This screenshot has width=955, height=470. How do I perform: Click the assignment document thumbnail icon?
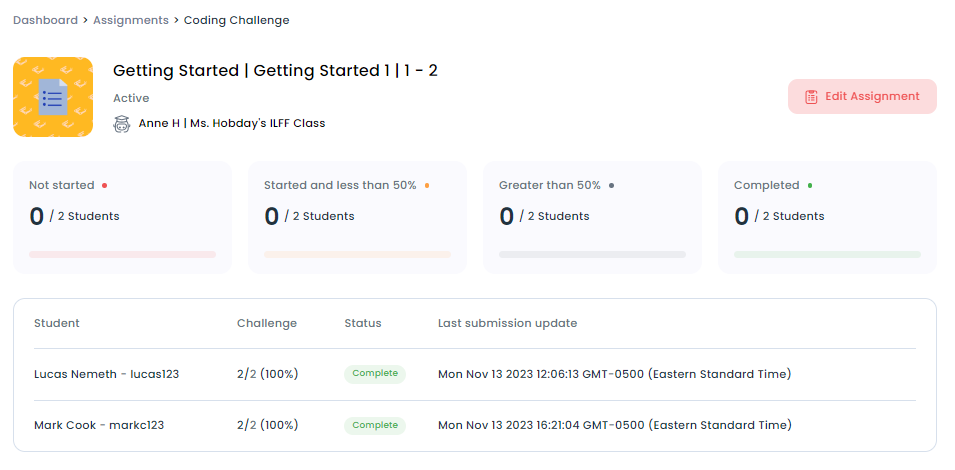coord(53,97)
